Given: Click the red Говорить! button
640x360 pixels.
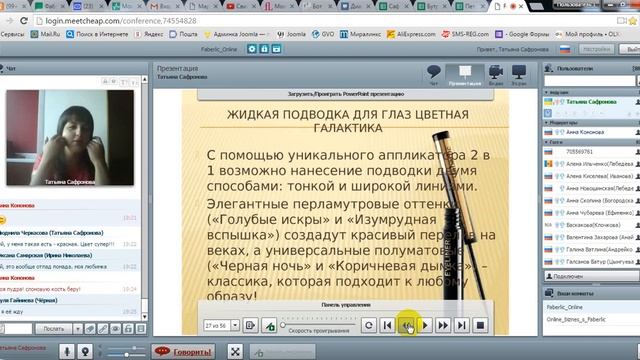Looking at the screenshot, I should tap(184, 351).
